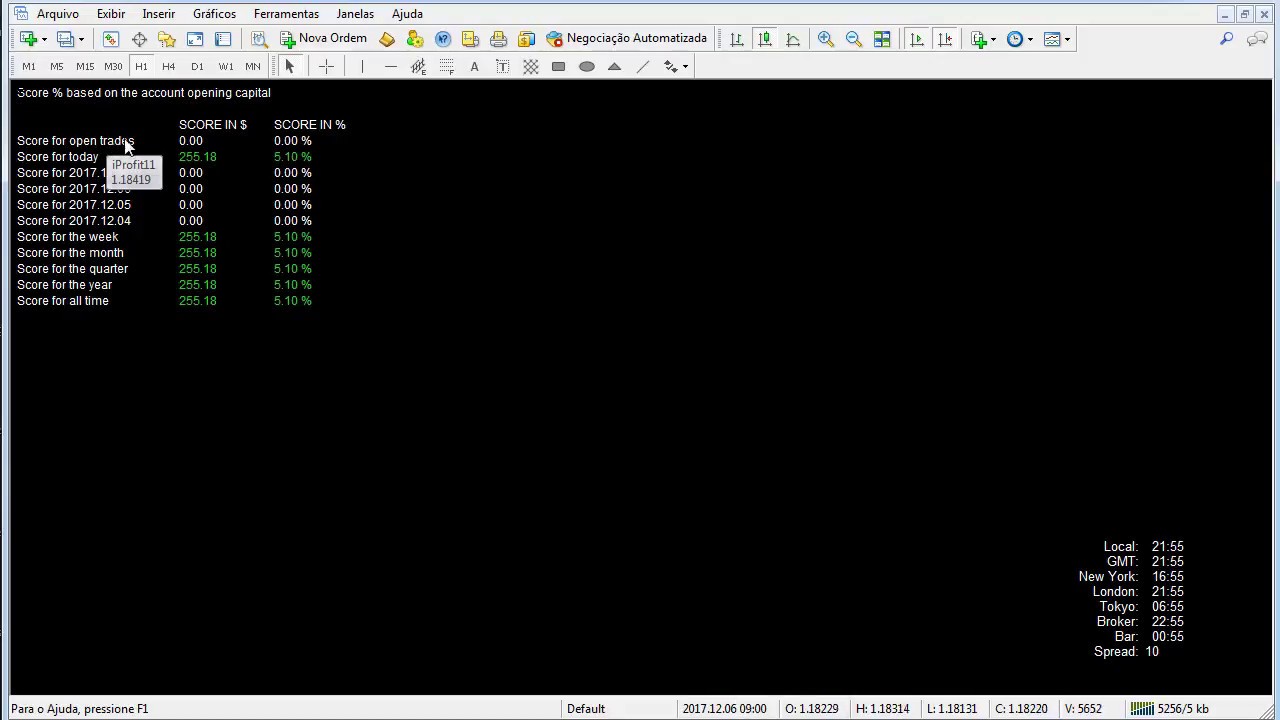Expand the templates dropdown arrow

pos(1067,40)
